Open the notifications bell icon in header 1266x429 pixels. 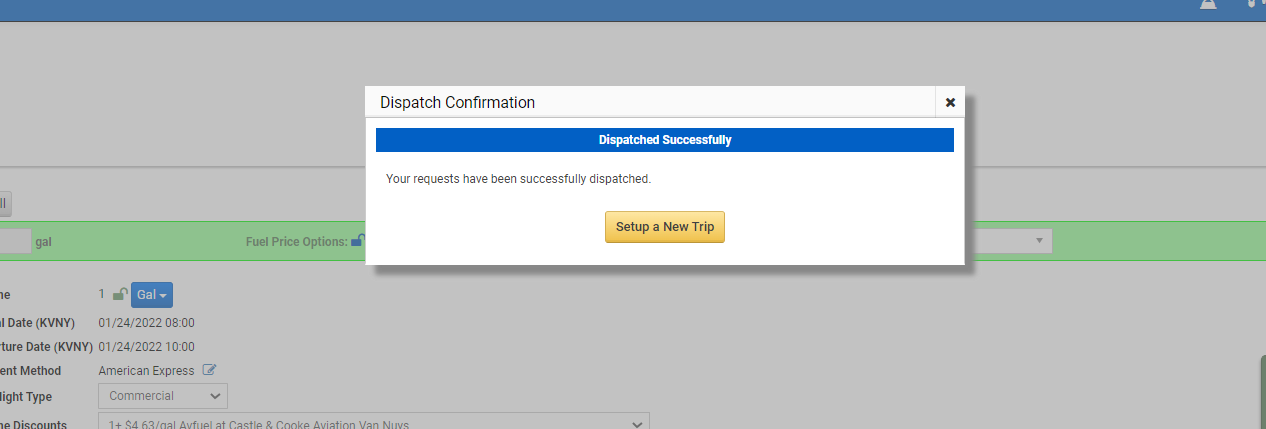pos(1208,4)
